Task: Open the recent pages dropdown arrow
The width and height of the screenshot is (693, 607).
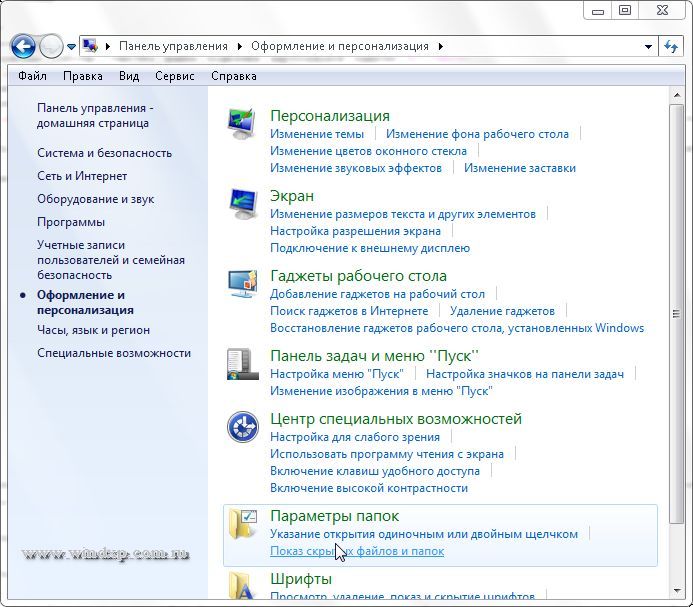Action: click(71, 46)
